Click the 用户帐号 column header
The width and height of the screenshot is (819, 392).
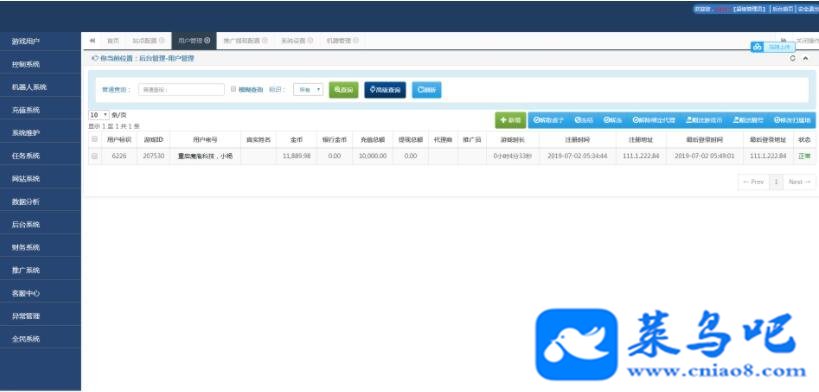point(205,140)
